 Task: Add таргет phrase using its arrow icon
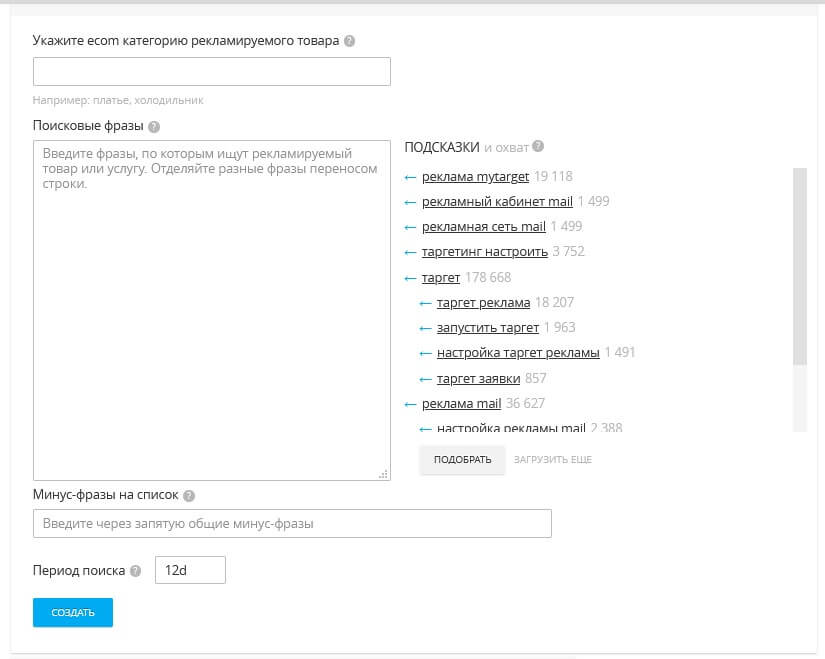click(410, 277)
